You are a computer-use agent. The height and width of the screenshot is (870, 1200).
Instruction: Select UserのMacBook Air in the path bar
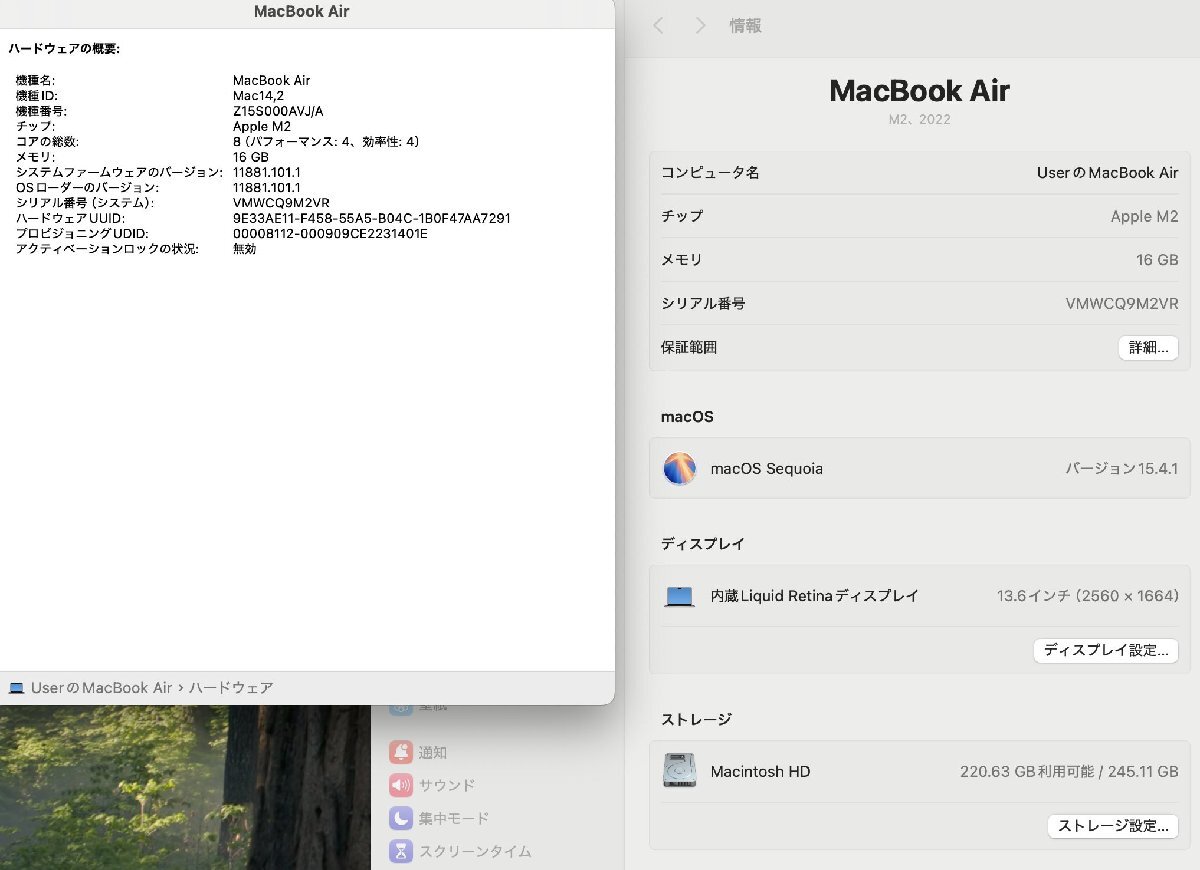click(x=101, y=688)
